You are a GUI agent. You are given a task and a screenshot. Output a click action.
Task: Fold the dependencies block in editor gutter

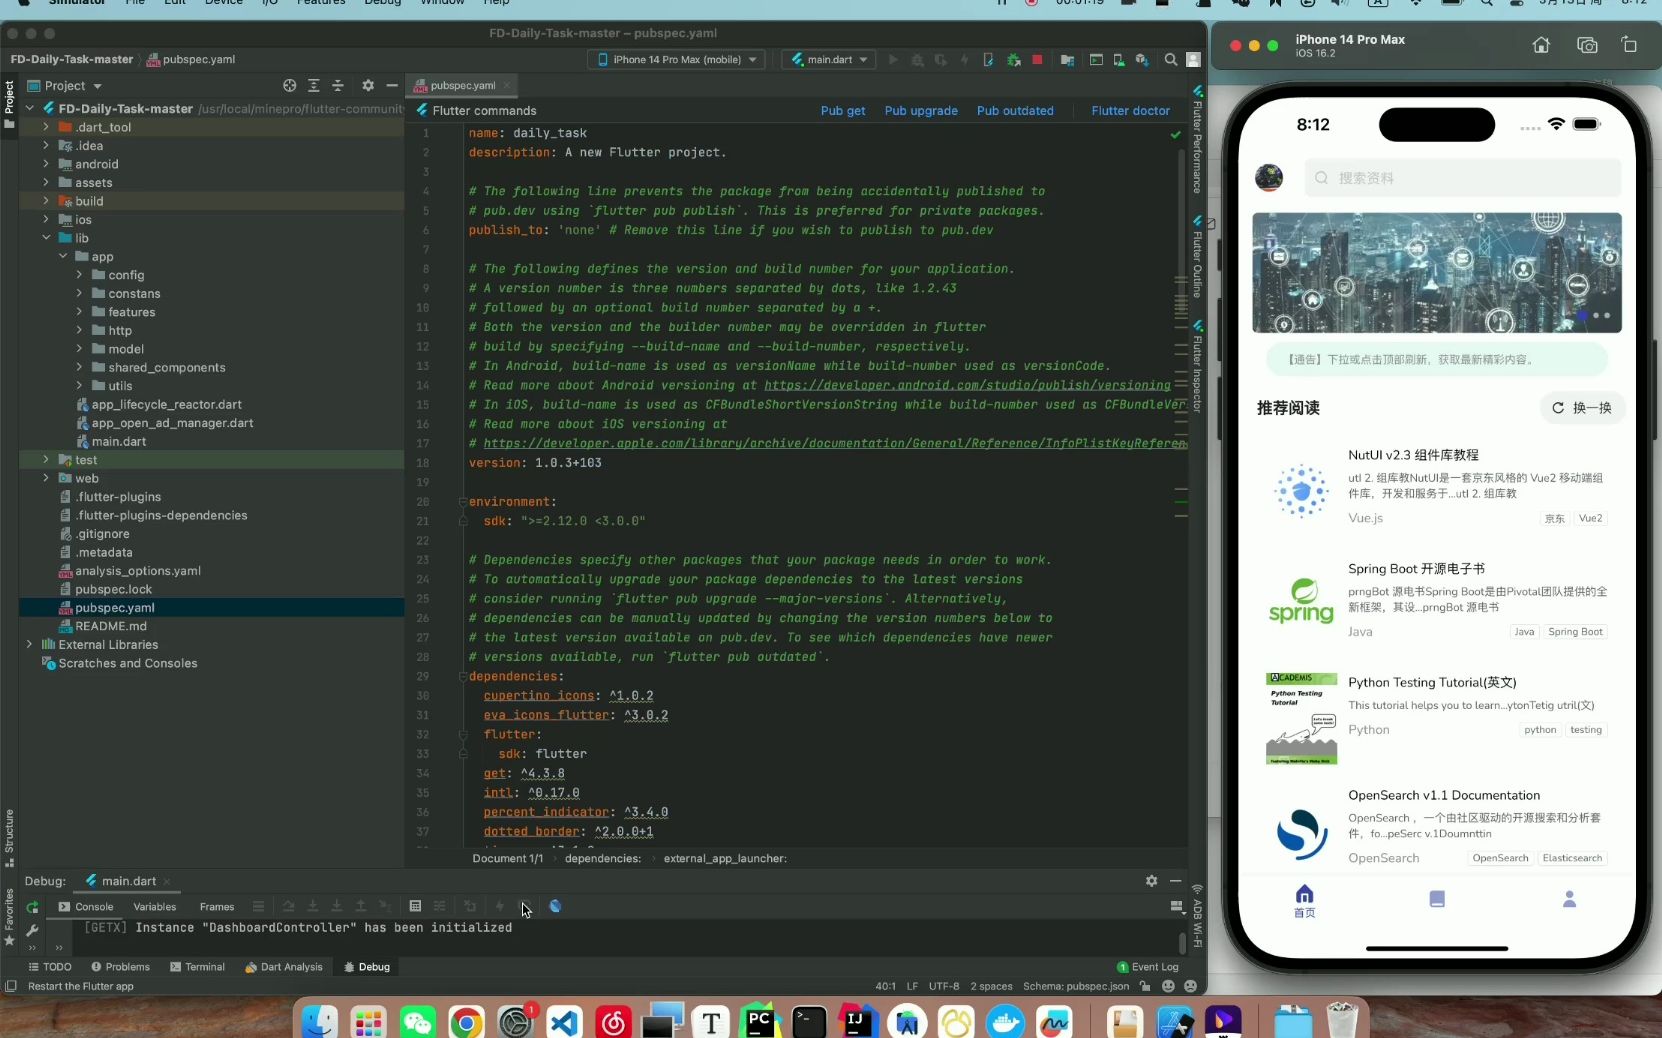coord(462,677)
